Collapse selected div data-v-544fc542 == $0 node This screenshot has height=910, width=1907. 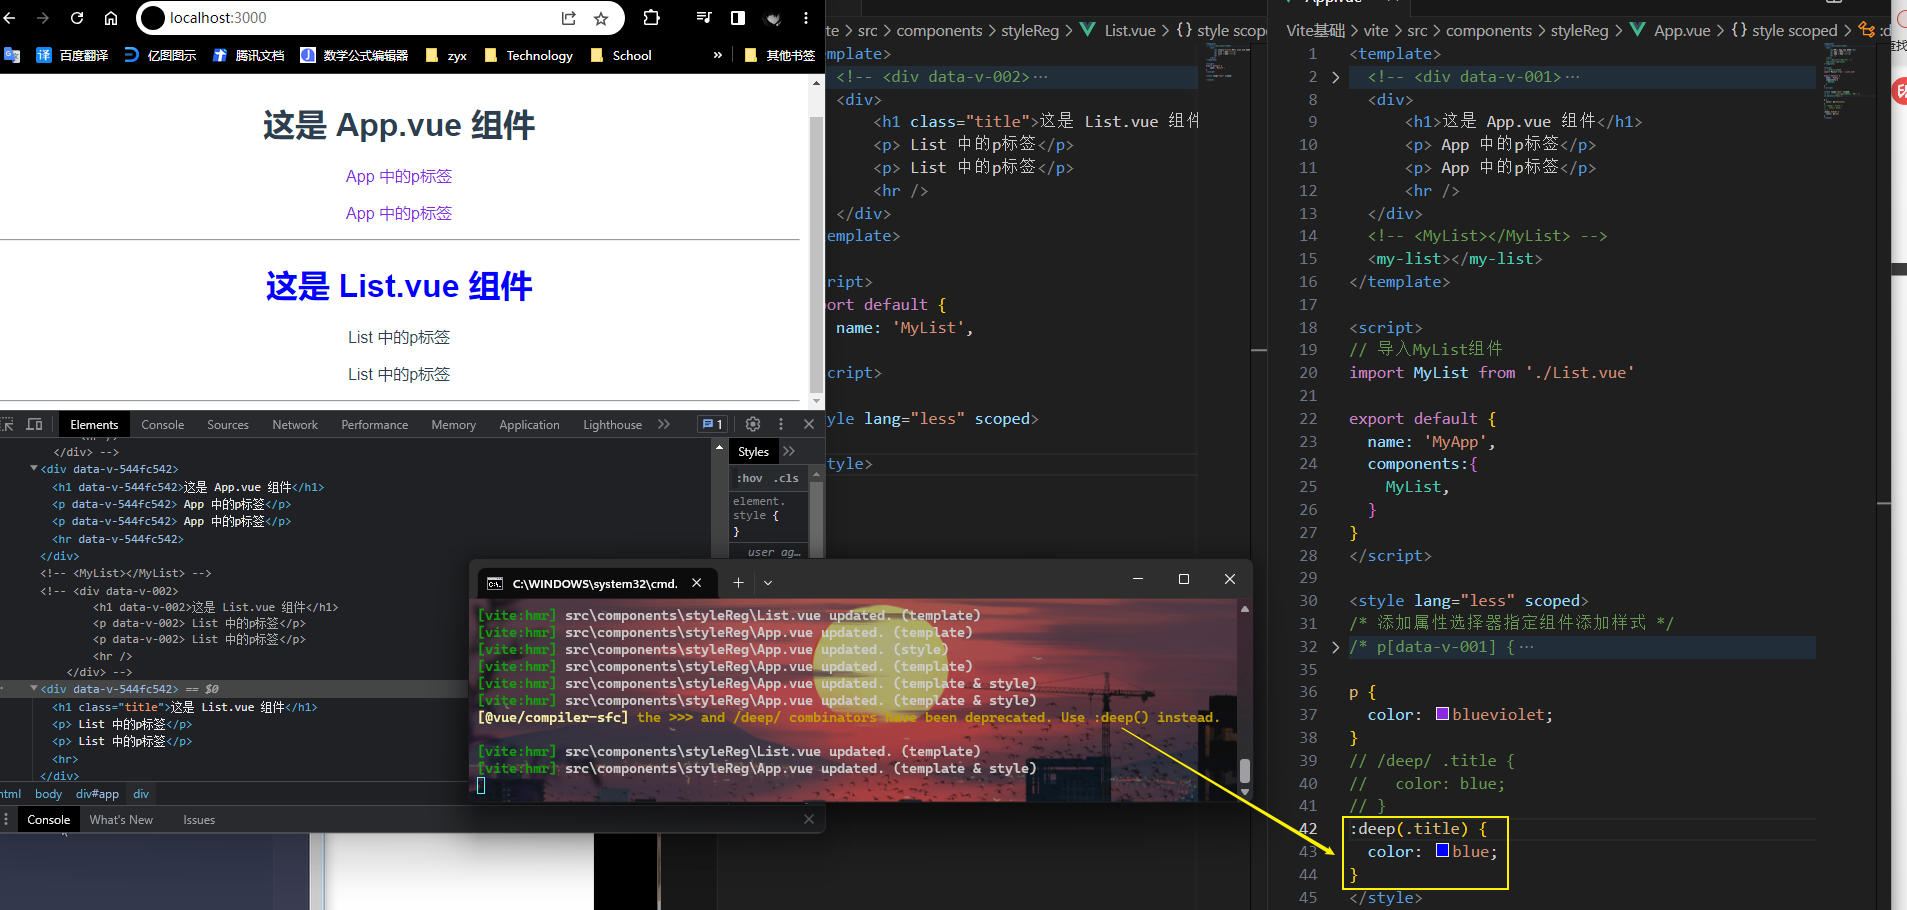click(34, 688)
